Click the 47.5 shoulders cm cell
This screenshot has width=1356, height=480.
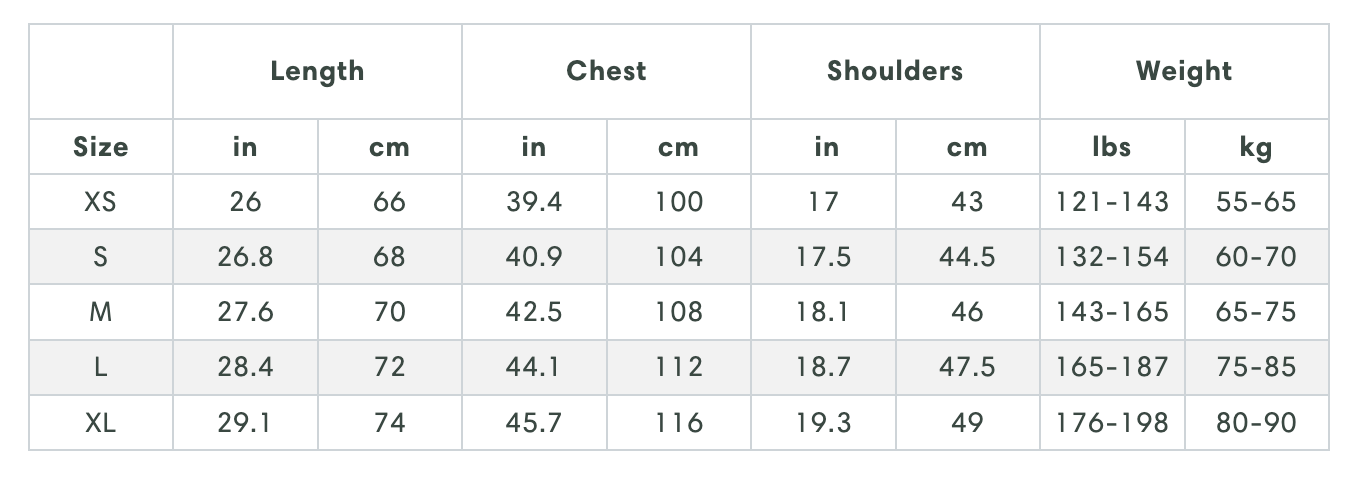(x=967, y=367)
